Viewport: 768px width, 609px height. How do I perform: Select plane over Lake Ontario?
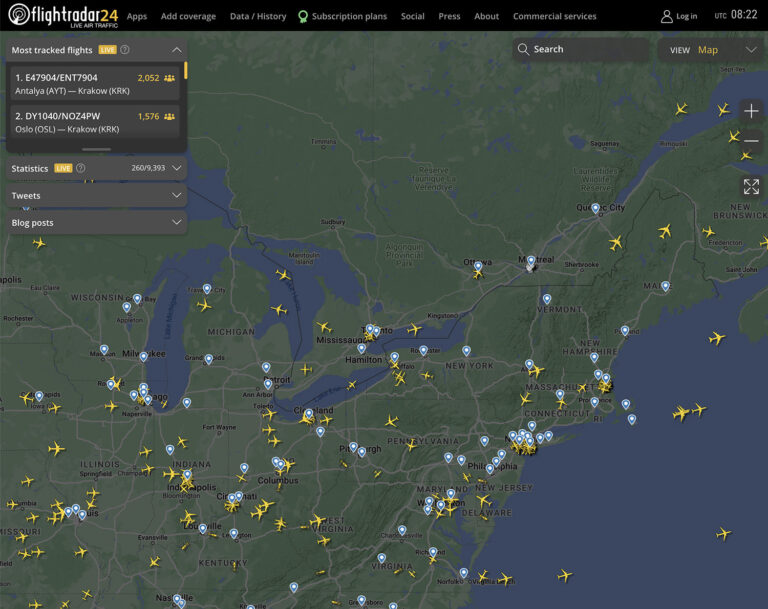point(414,329)
